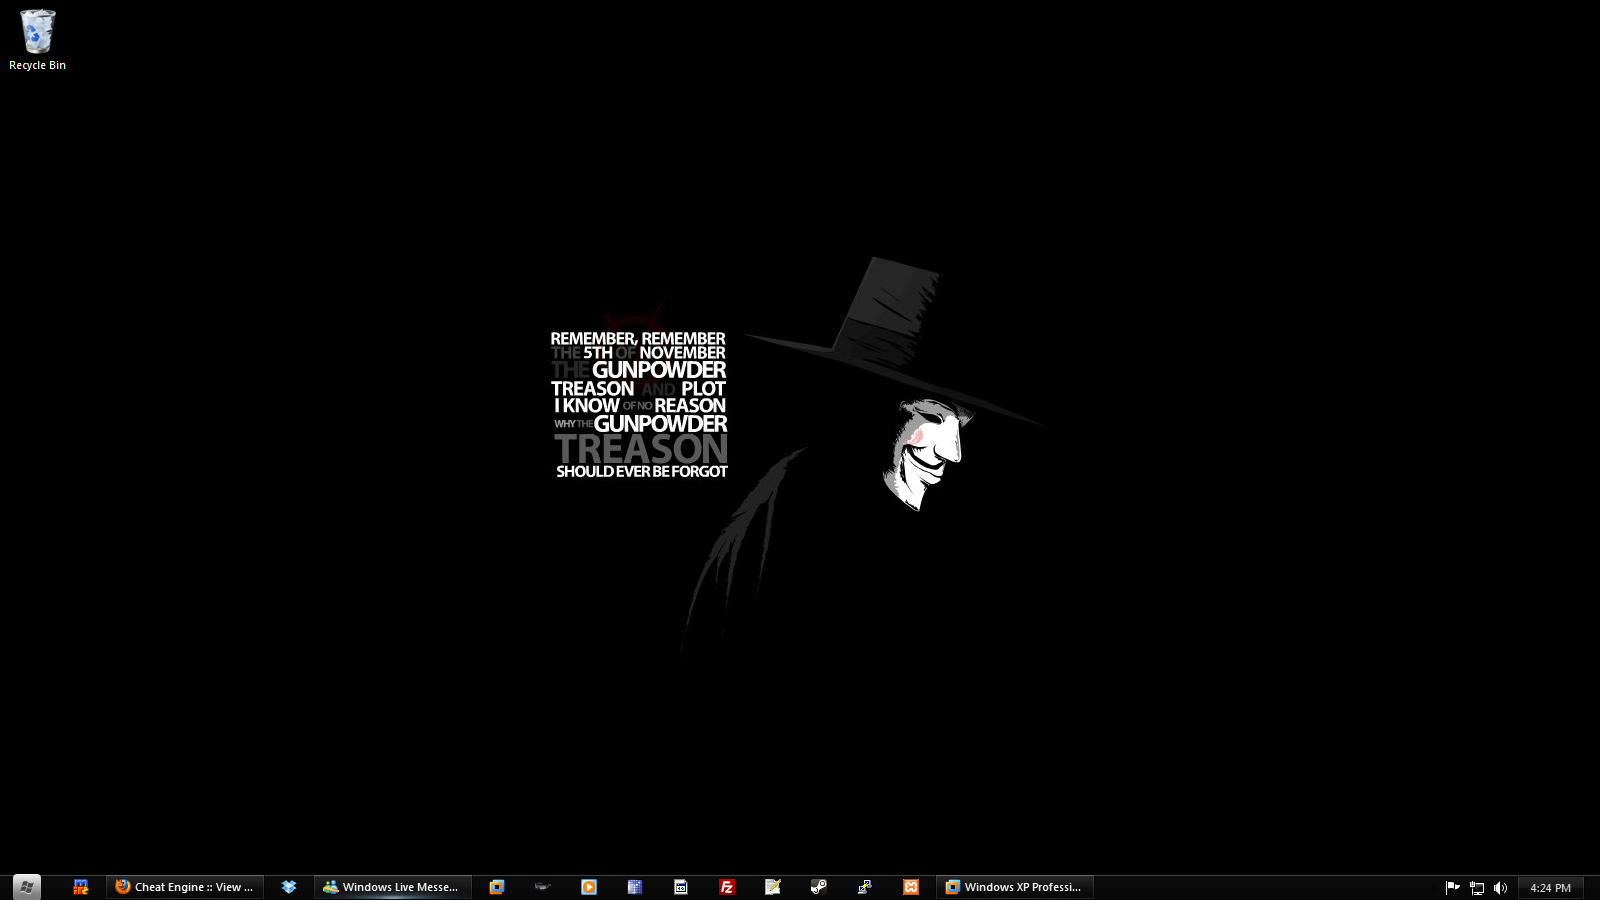
Task: Open the volume speaker control
Action: (x=1500, y=888)
